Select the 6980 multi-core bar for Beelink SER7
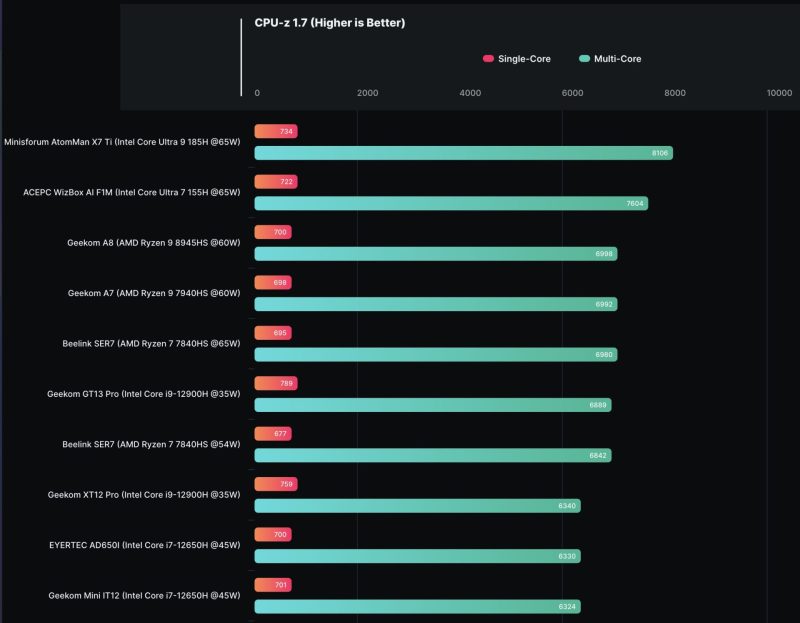Screen dimensions: 800x623 point(435,354)
